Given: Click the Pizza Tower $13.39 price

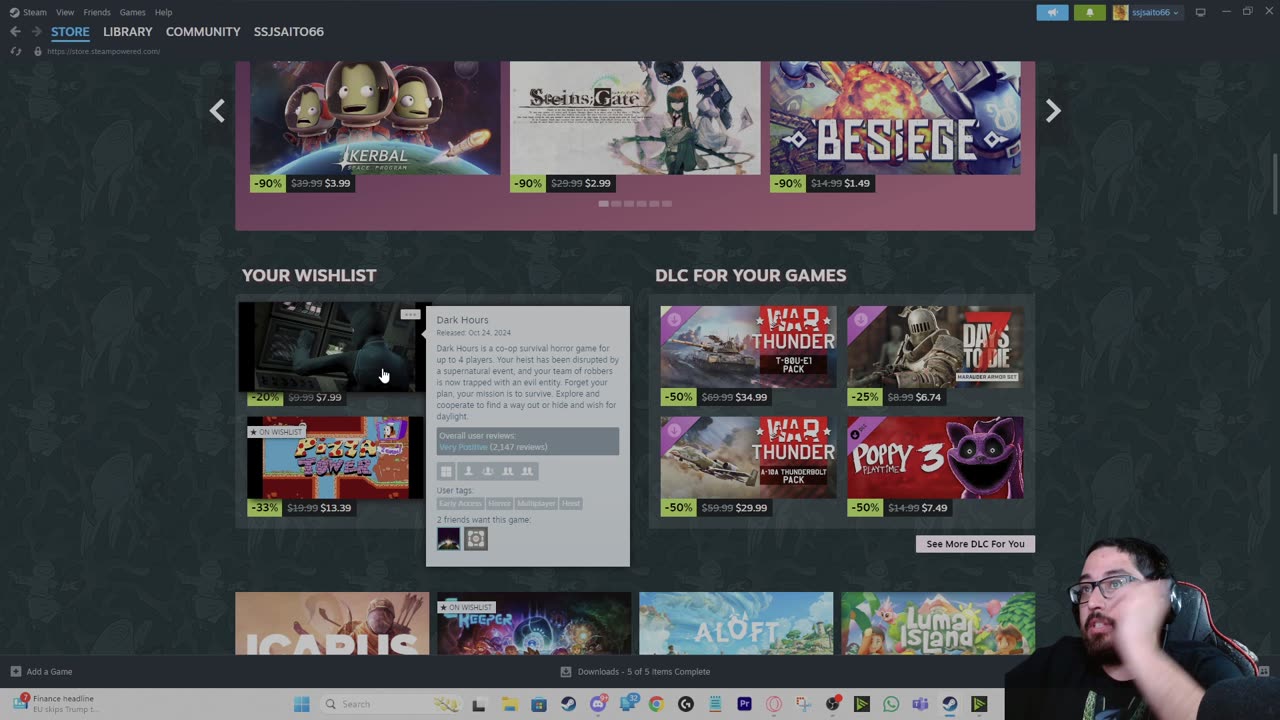Looking at the screenshot, I should 335,508.
